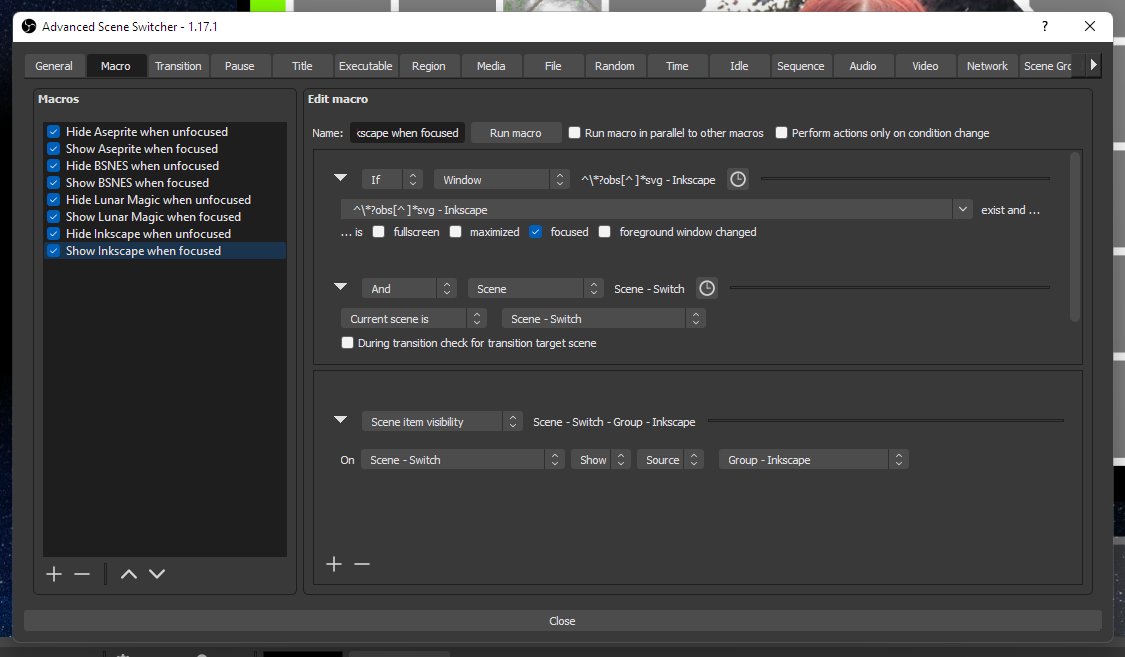Open the And logic dropdown
This screenshot has height=657, width=1125.
[409, 288]
